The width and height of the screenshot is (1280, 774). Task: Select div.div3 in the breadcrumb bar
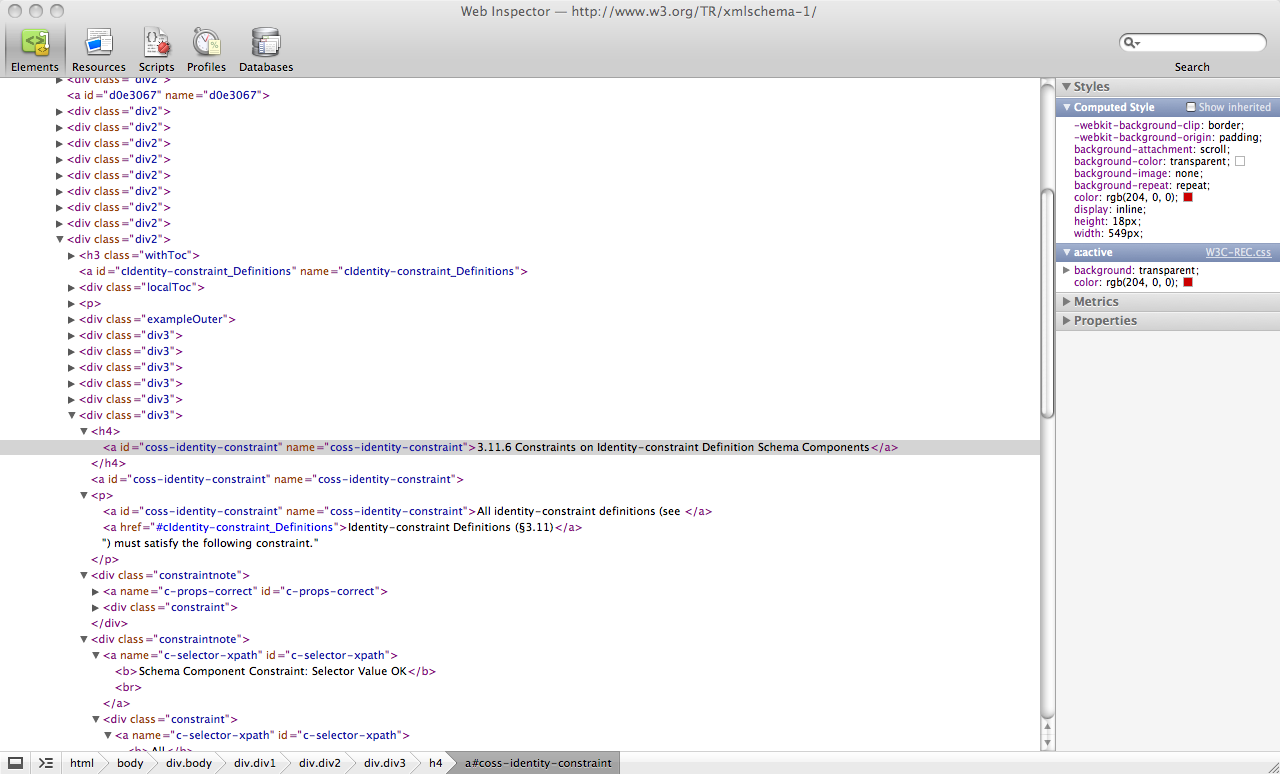pos(384,763)
